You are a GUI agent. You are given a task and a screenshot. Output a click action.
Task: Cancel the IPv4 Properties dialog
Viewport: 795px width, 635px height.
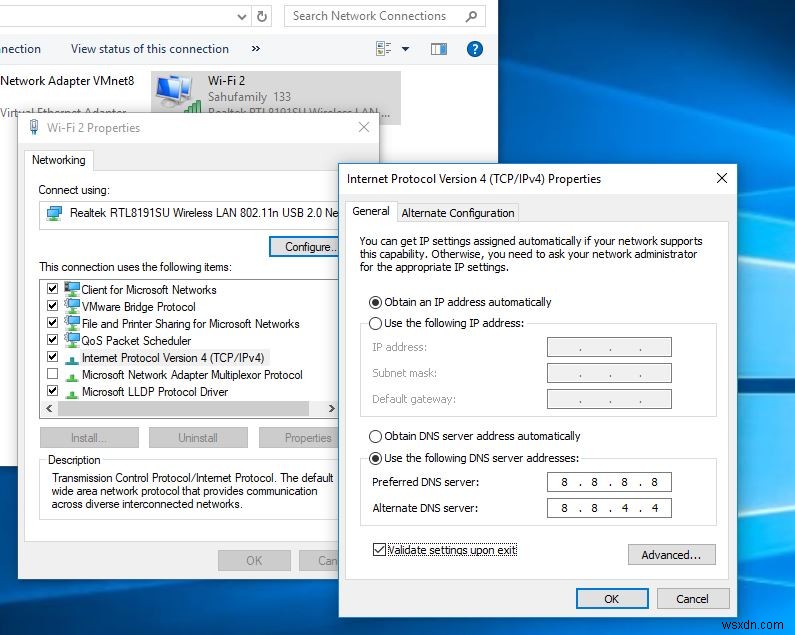[x=693, y=599]
